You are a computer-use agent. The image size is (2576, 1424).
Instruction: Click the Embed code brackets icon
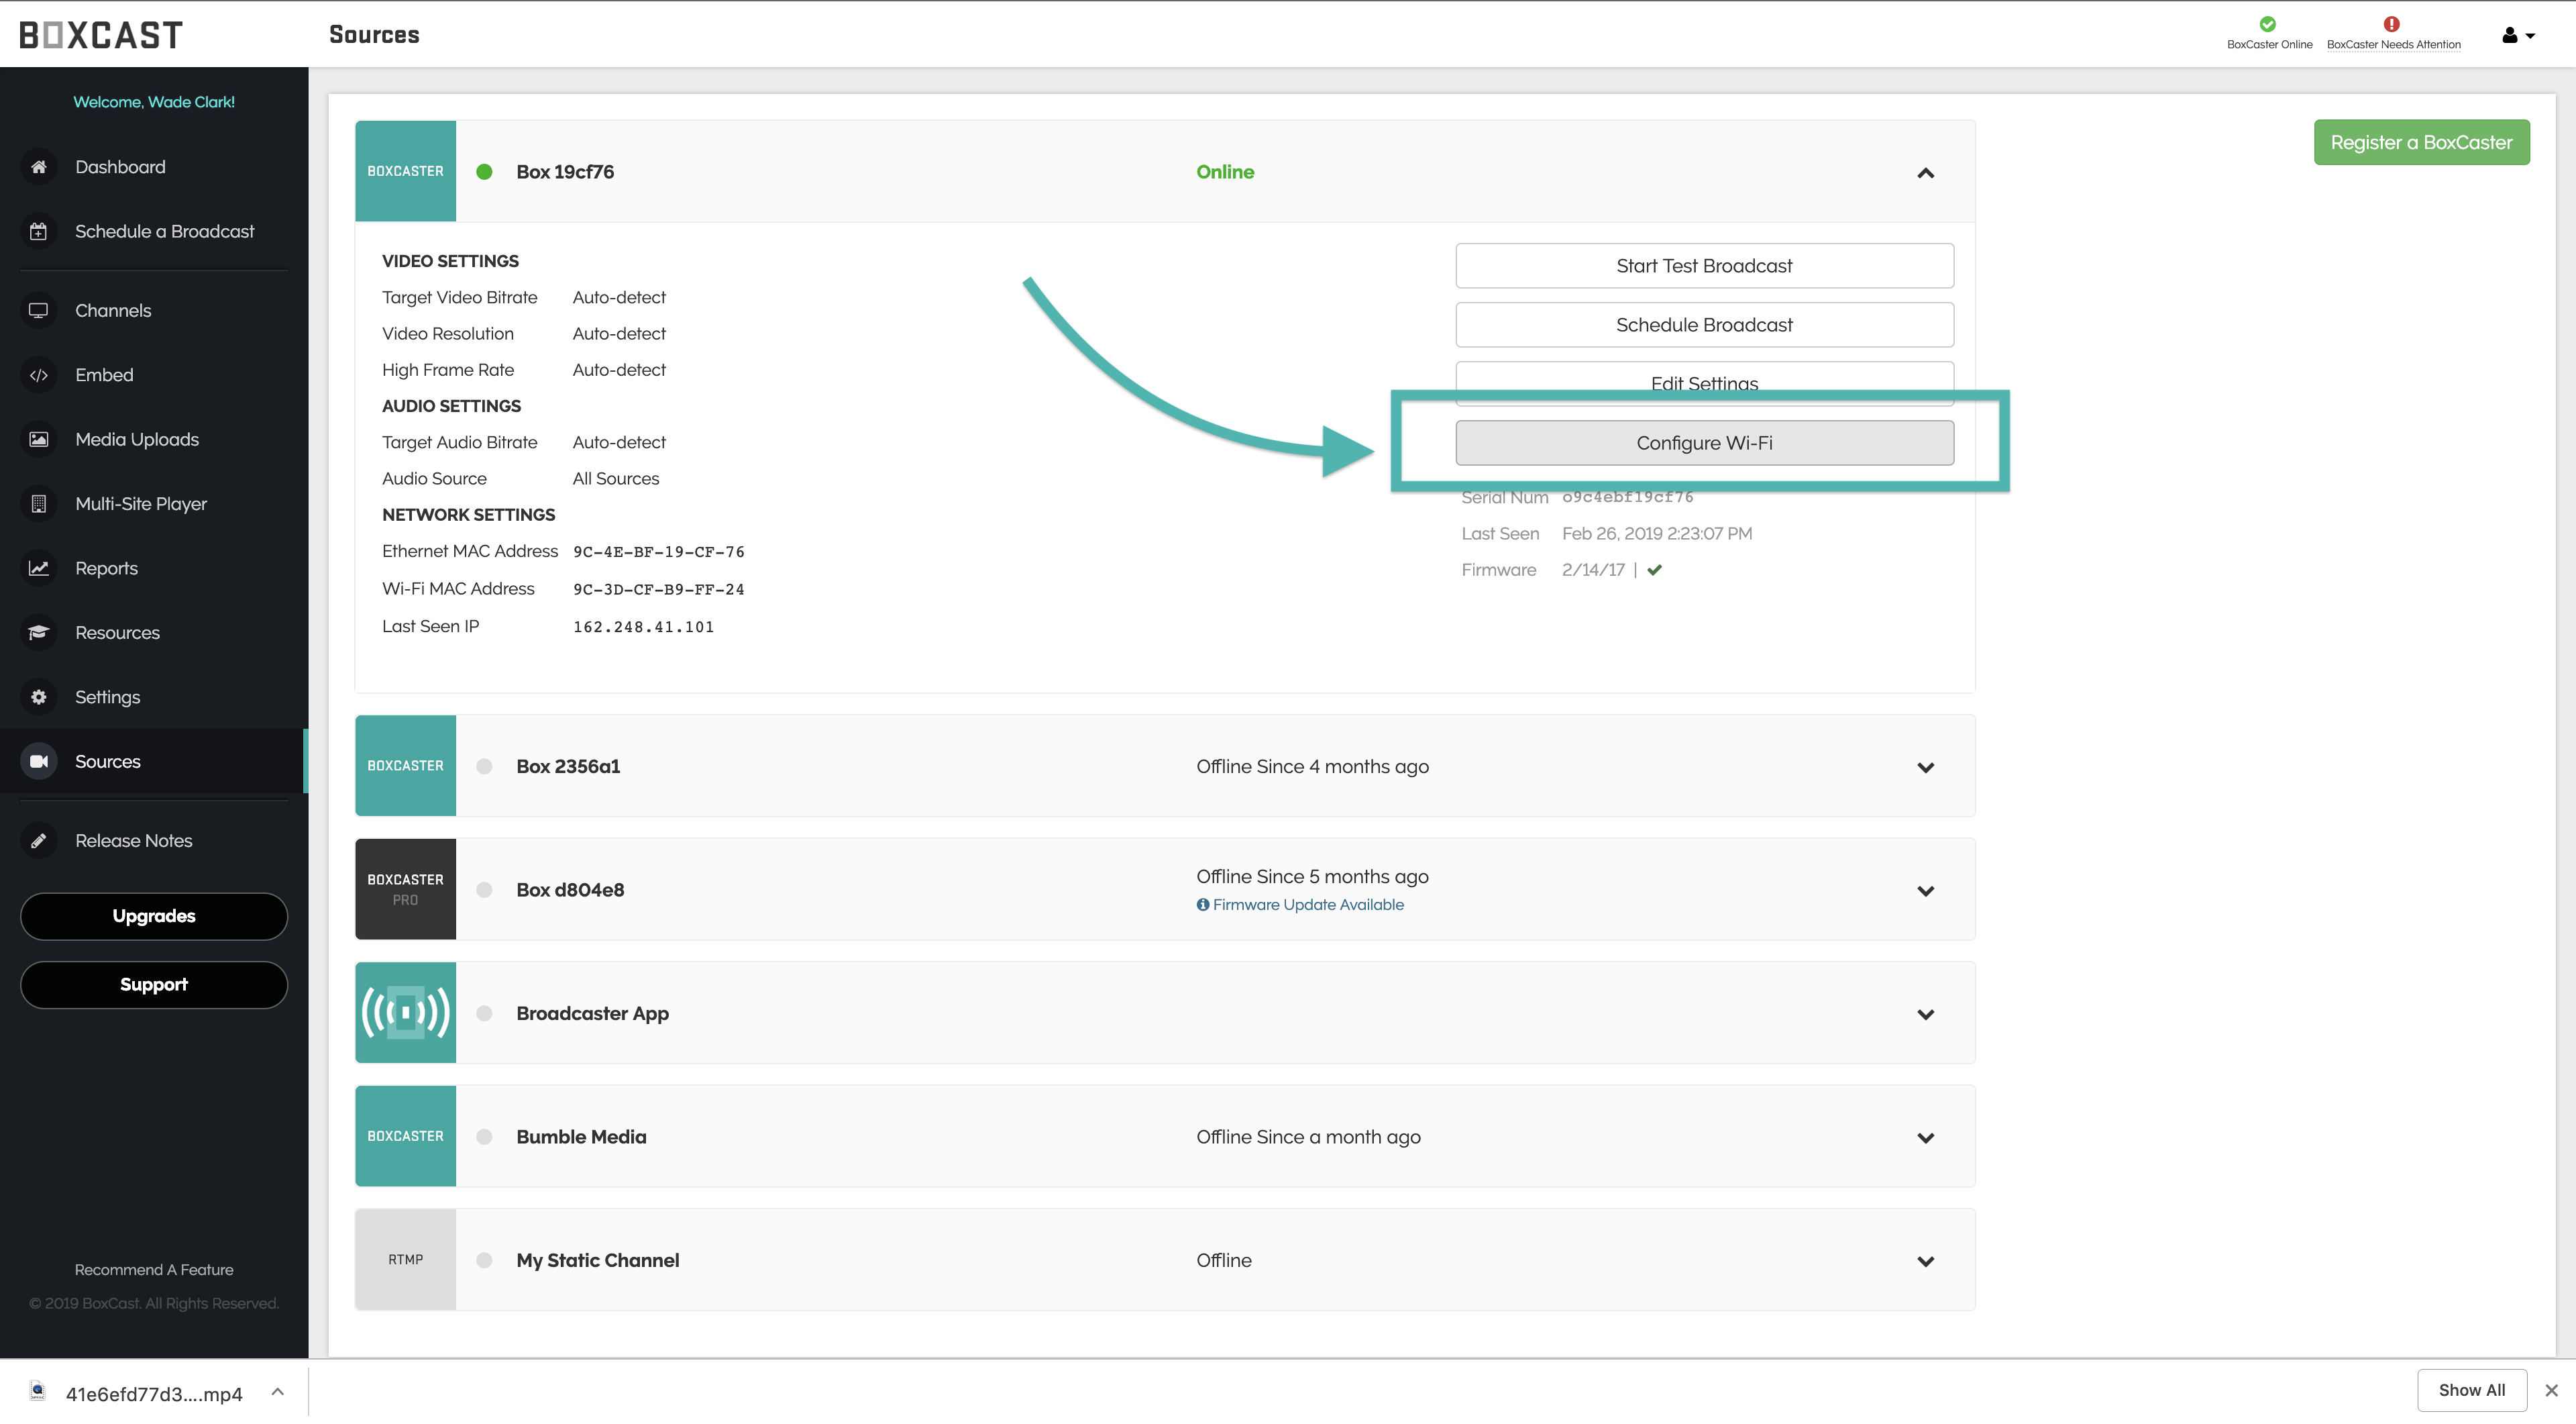[x=38, y=375]
